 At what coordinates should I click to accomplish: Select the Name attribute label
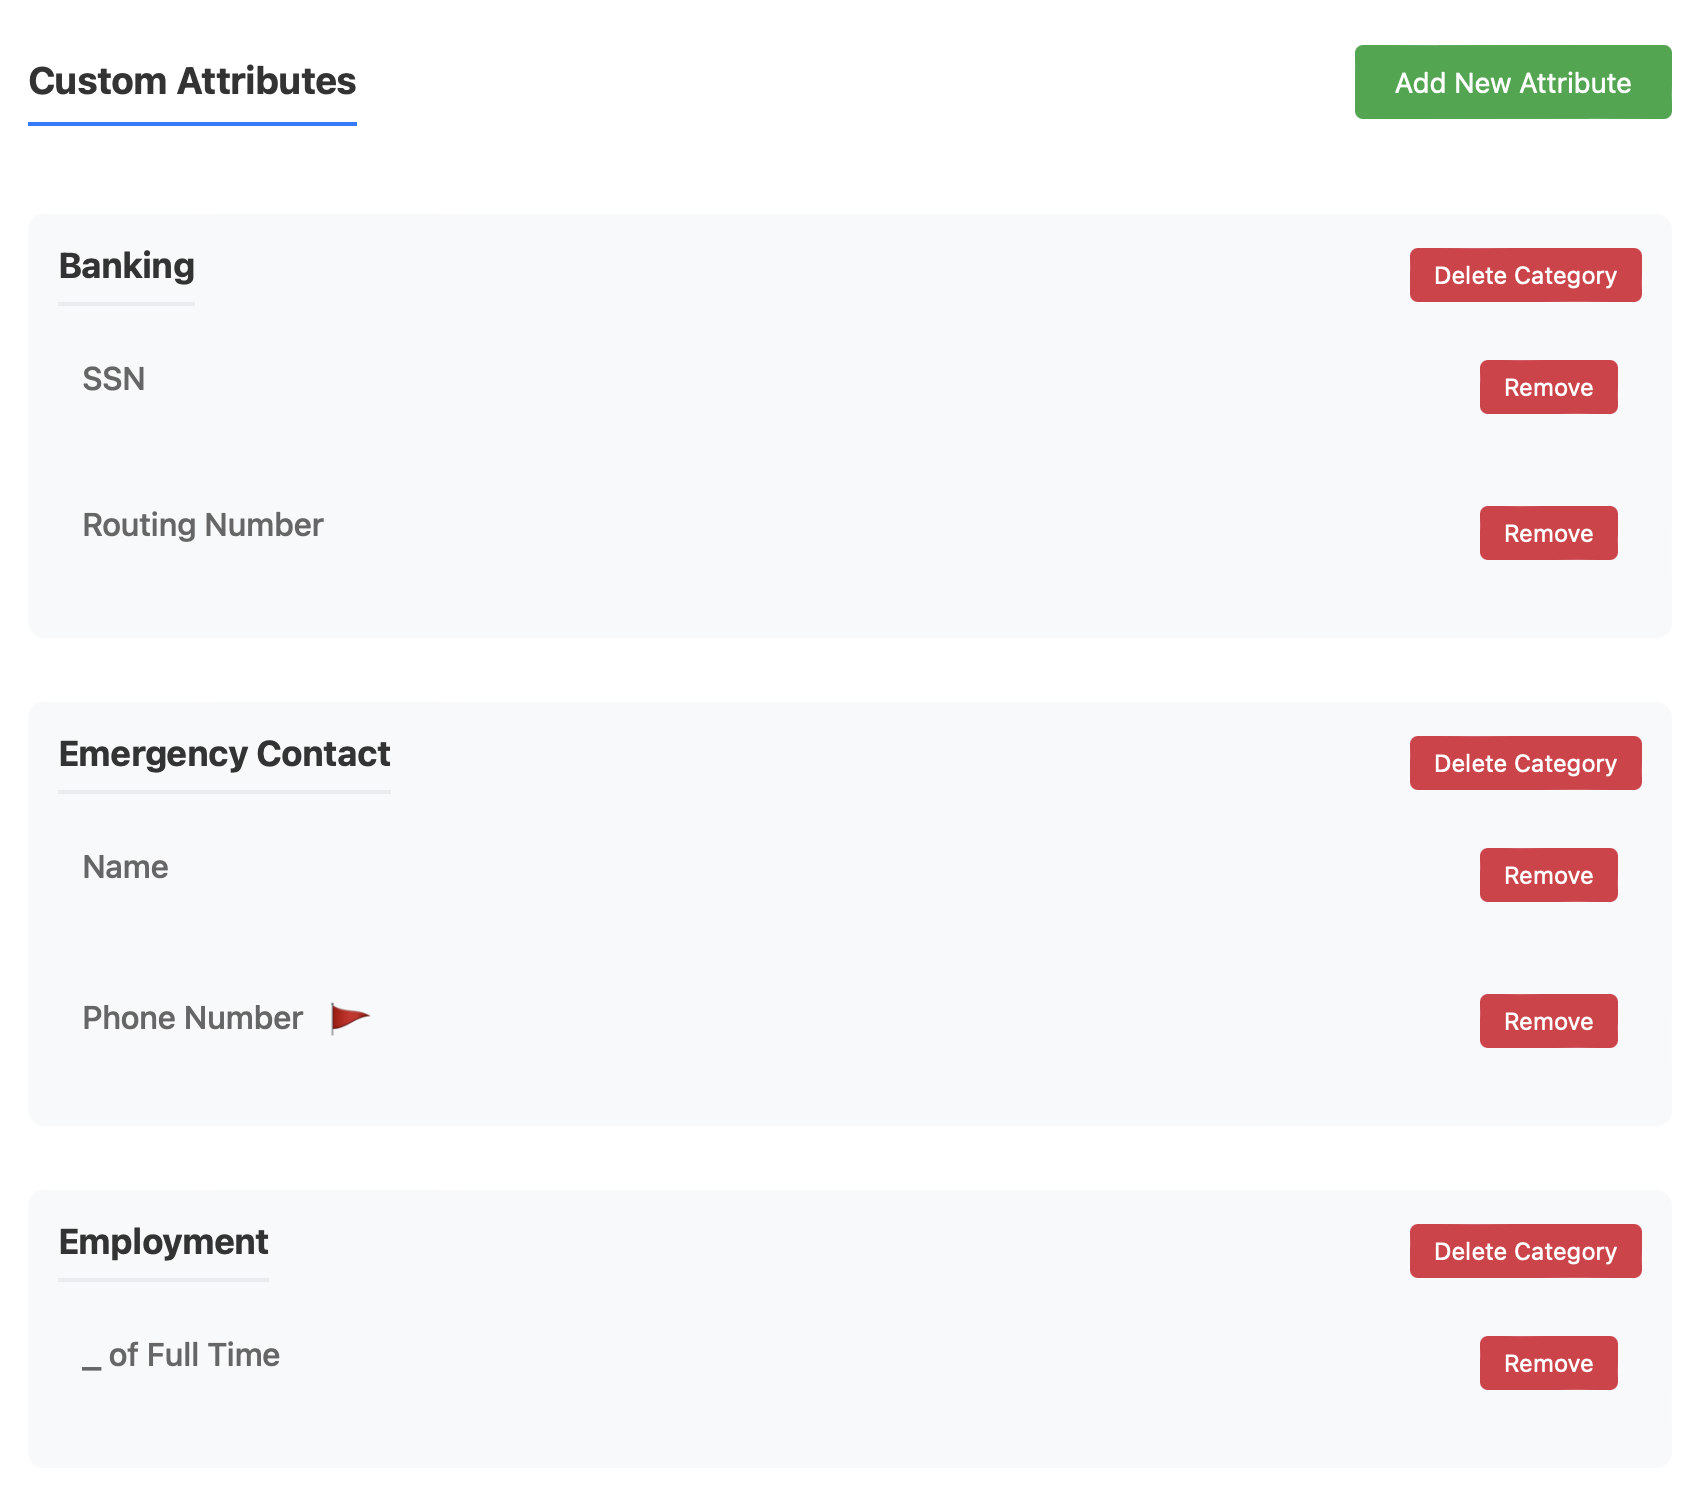(x=125, y=867)
